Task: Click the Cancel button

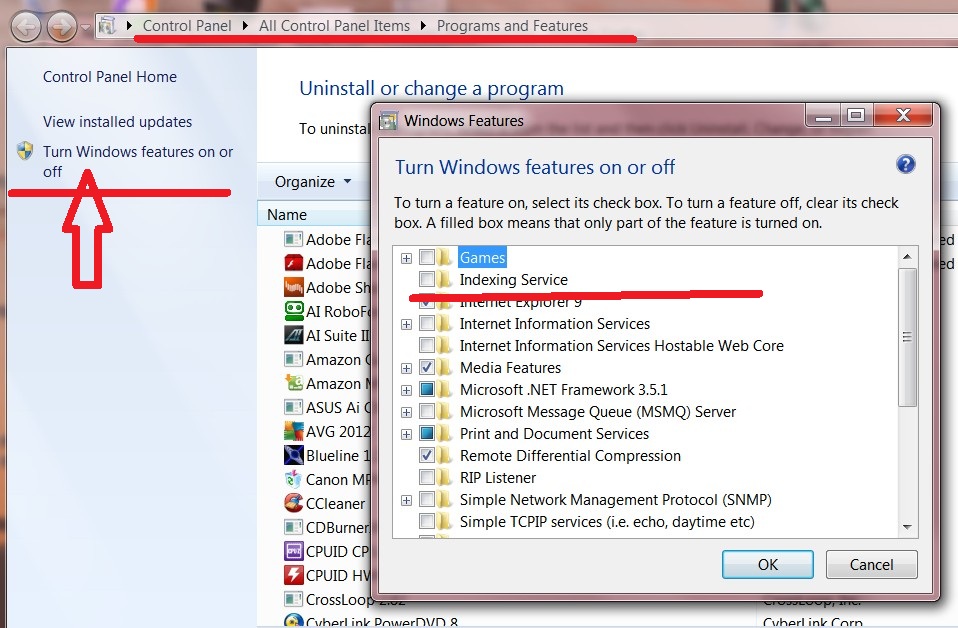Action: [871, 564]
